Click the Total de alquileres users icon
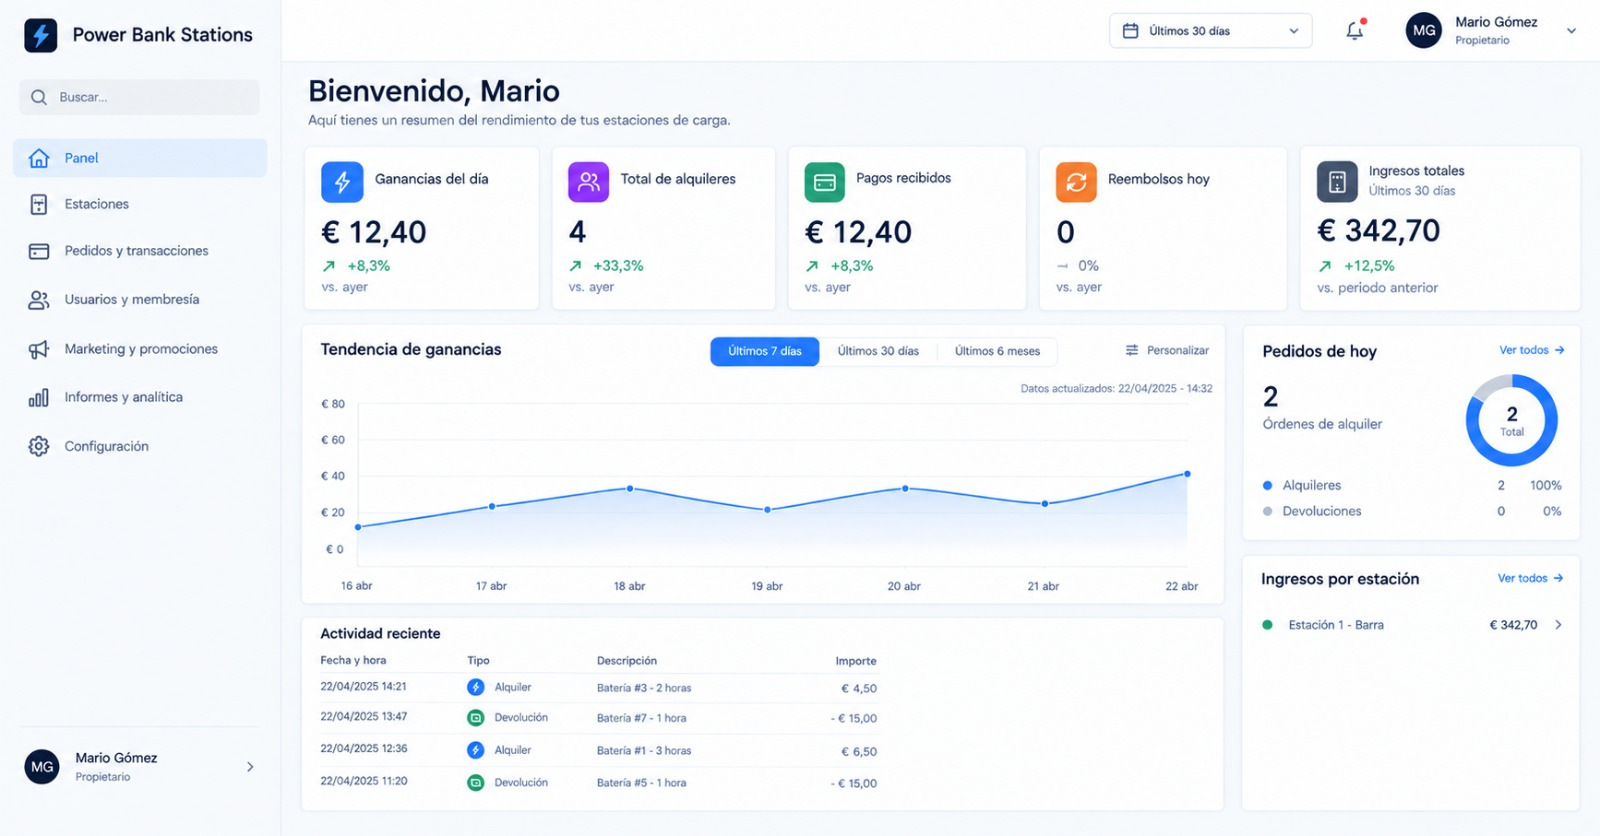Screen dimensions: 1600x836 [x=588, y=182]
